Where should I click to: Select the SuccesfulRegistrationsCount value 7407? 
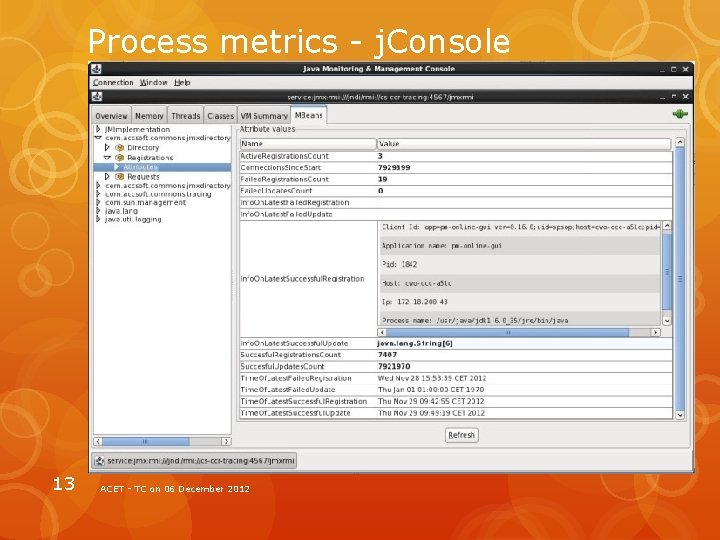[x=388, y=354]
